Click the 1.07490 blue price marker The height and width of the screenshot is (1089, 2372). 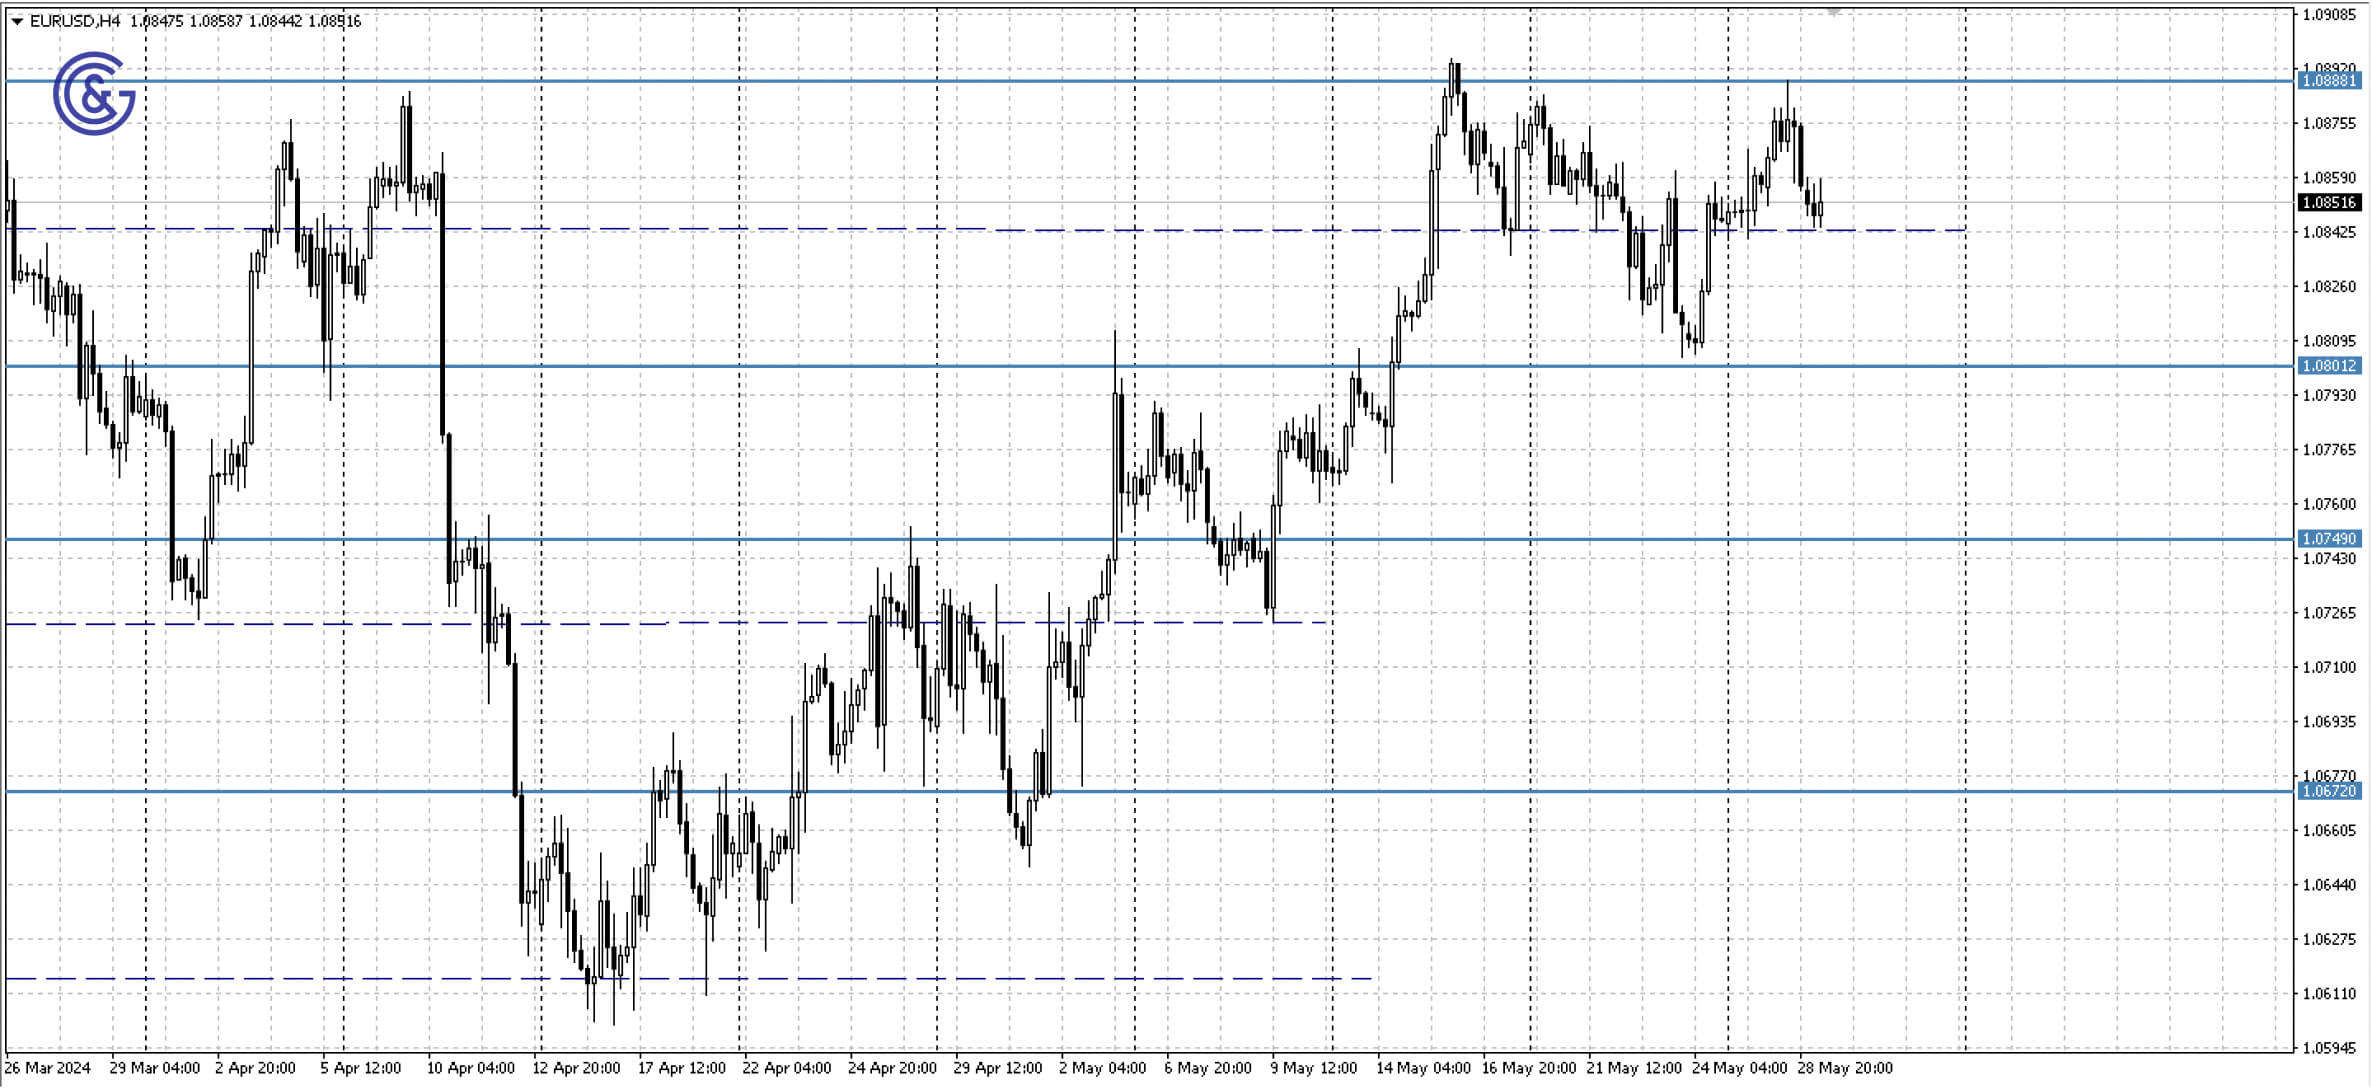tap(2329, 538)
